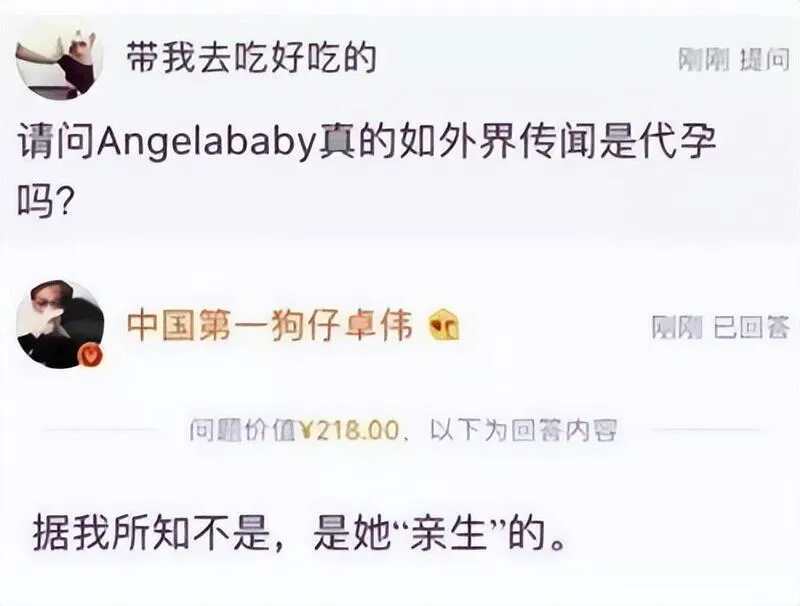
Task: Click the 刚刚 timestamp beside 提问
Action: [x=703, y=60]
